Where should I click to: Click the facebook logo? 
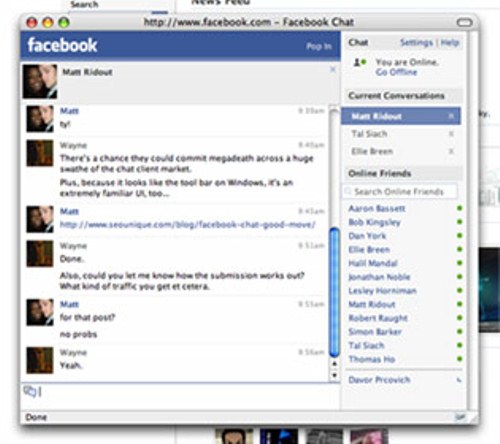coord(62,46)
